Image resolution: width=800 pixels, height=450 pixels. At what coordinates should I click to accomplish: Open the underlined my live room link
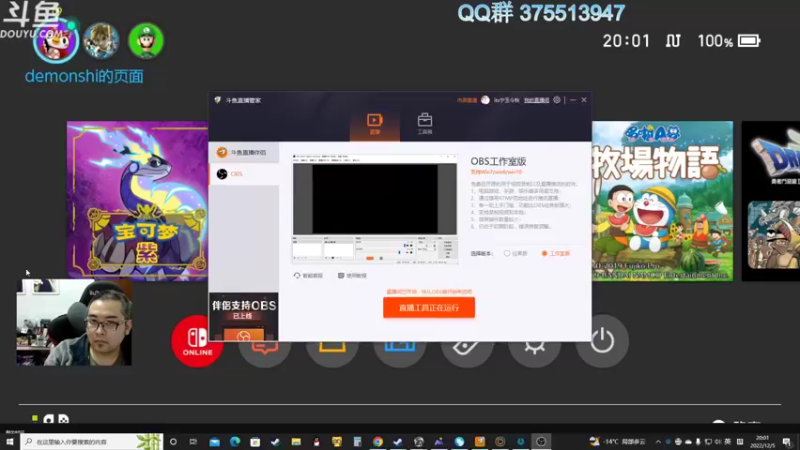536,101
